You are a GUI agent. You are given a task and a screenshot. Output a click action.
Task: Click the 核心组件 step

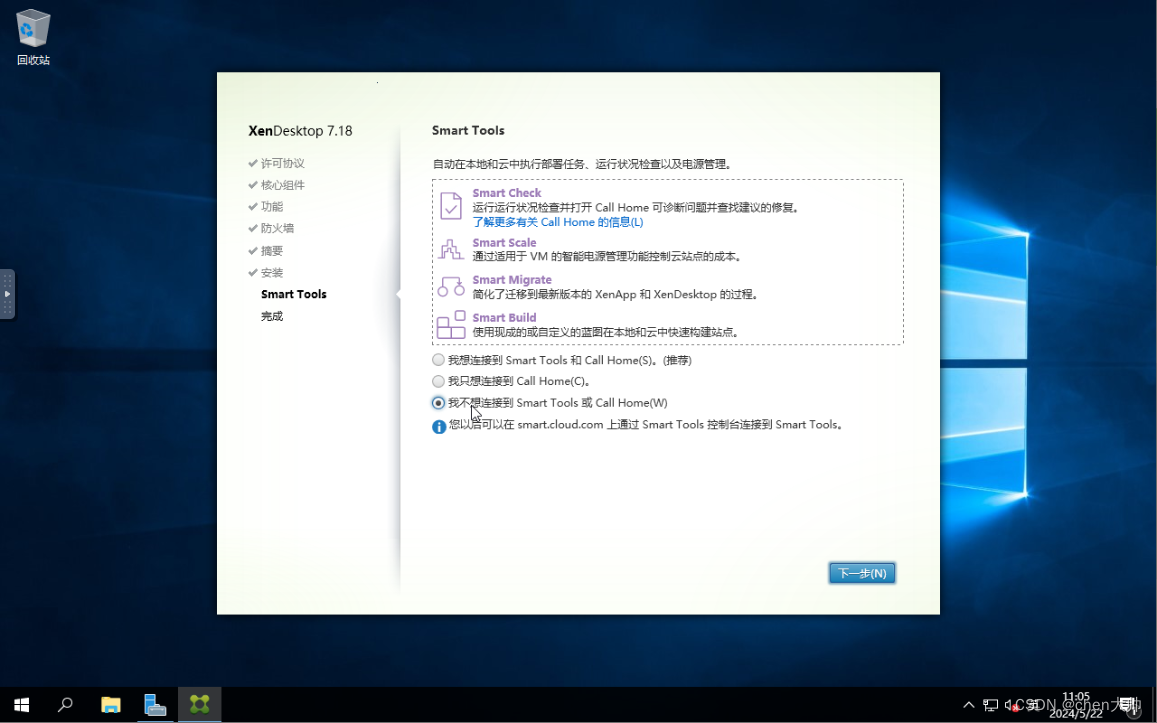(x=283, y=184)
